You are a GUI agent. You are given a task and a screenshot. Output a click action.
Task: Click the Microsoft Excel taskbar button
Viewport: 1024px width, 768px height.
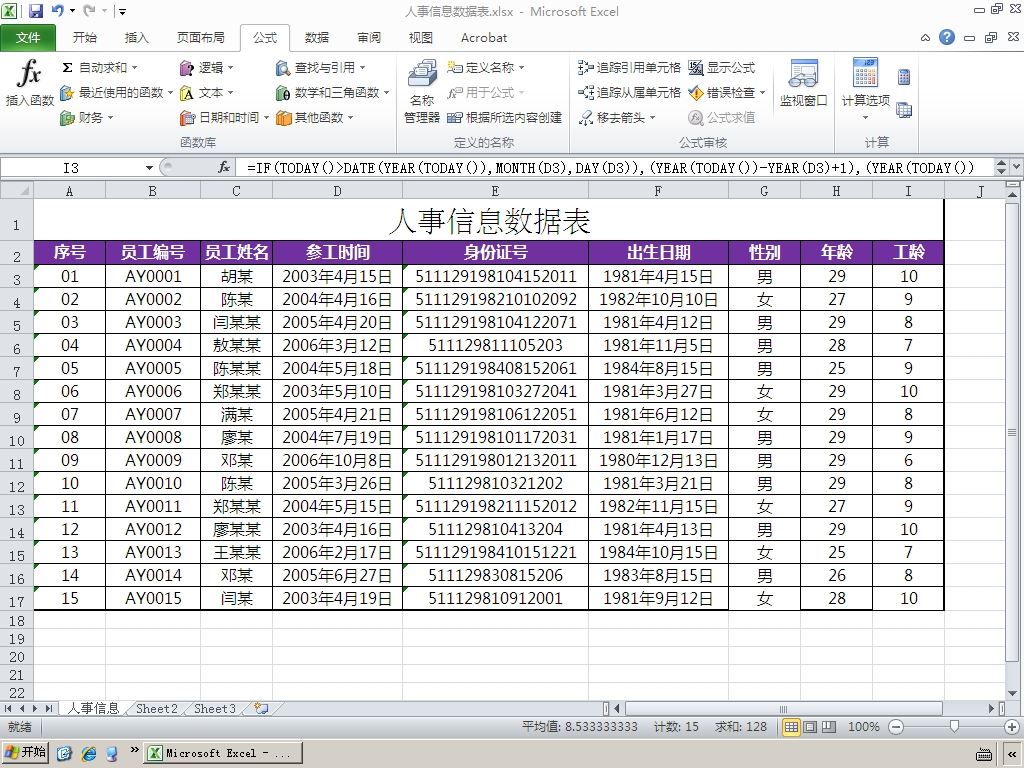coord(223,753)
